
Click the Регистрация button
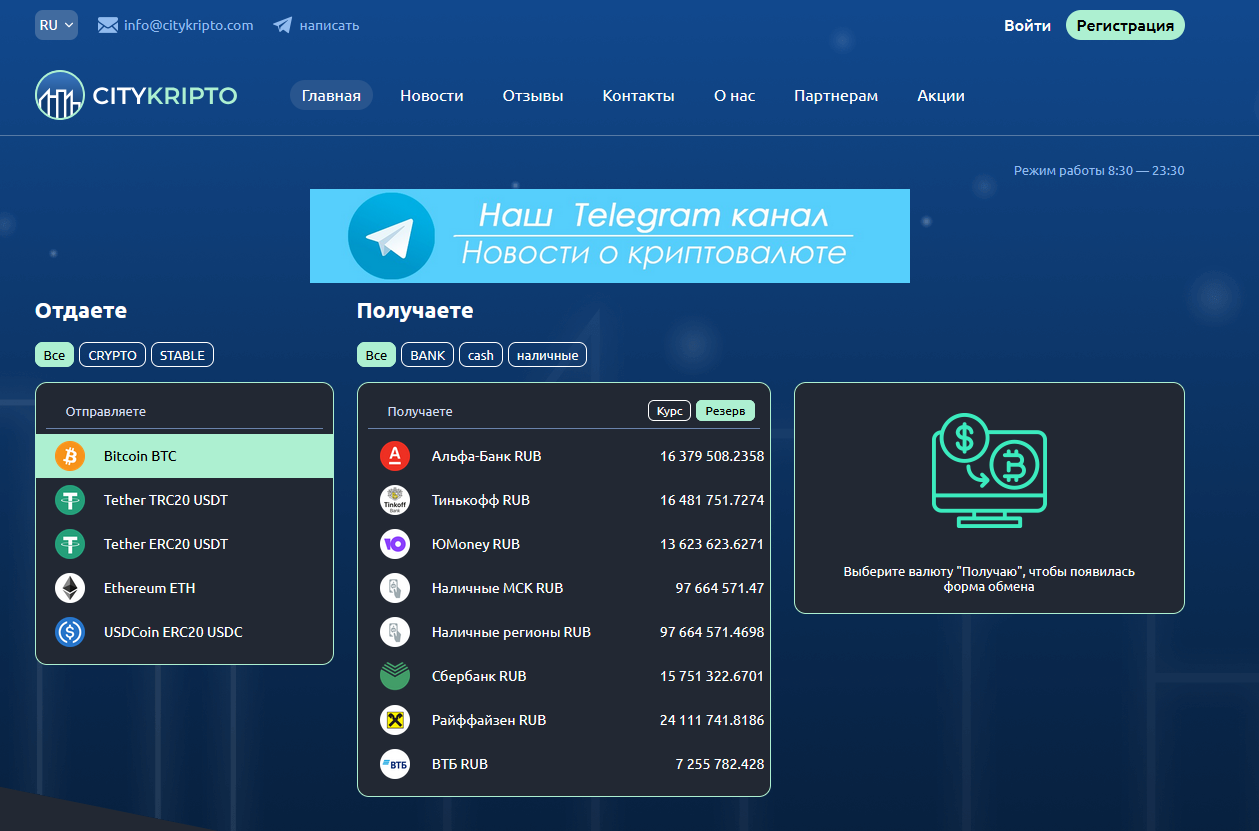click(x=1124, y=25)
